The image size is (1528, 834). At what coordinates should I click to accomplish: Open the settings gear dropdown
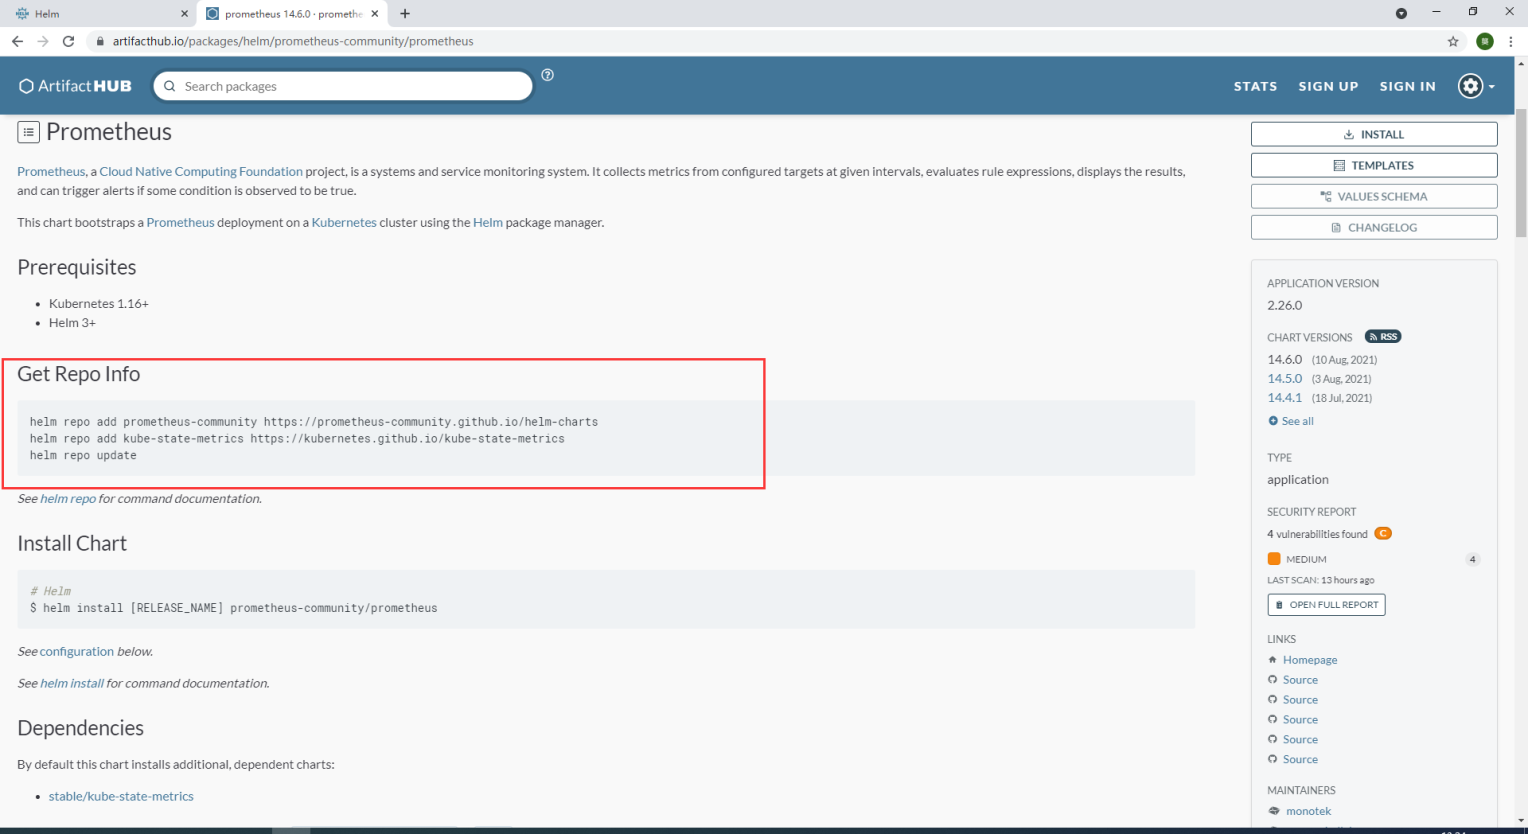tap(1476, 86)
